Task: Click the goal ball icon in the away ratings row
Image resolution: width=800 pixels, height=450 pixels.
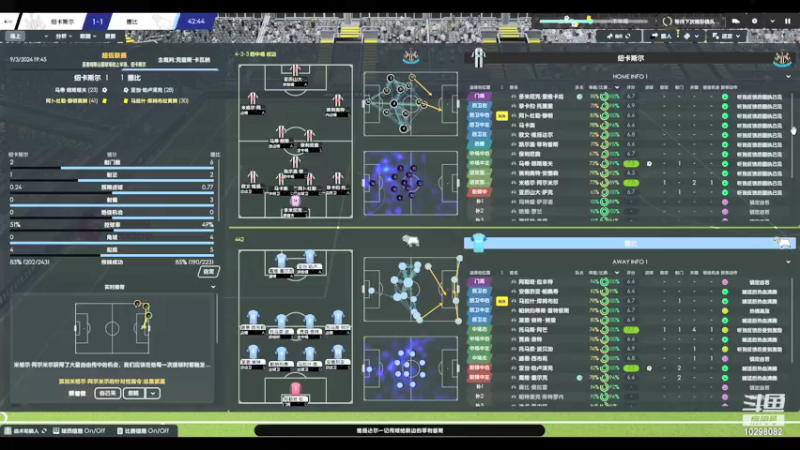Action: coord(649,368)
